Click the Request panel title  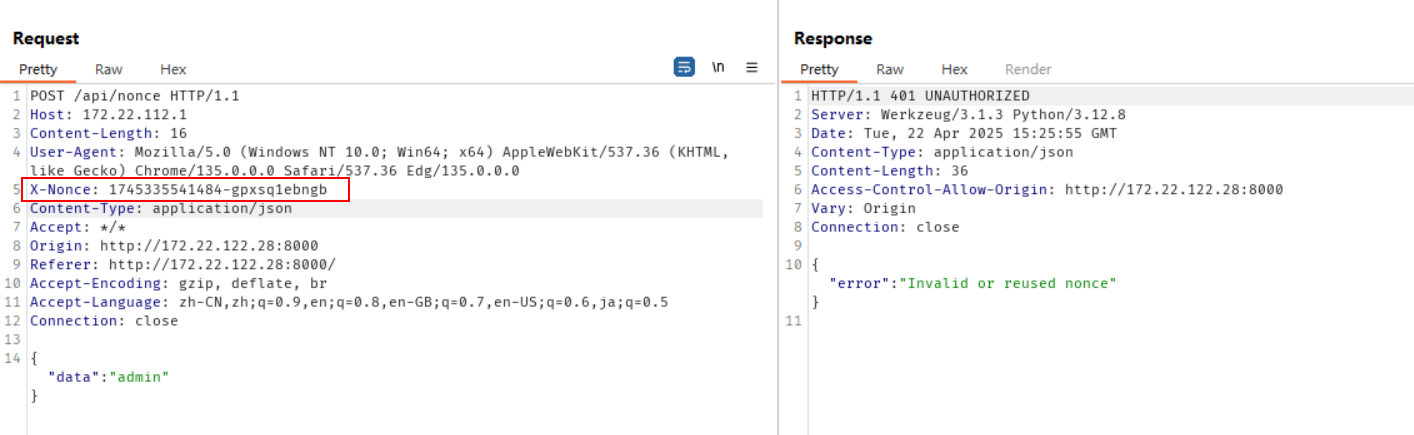tap(46, 39)
